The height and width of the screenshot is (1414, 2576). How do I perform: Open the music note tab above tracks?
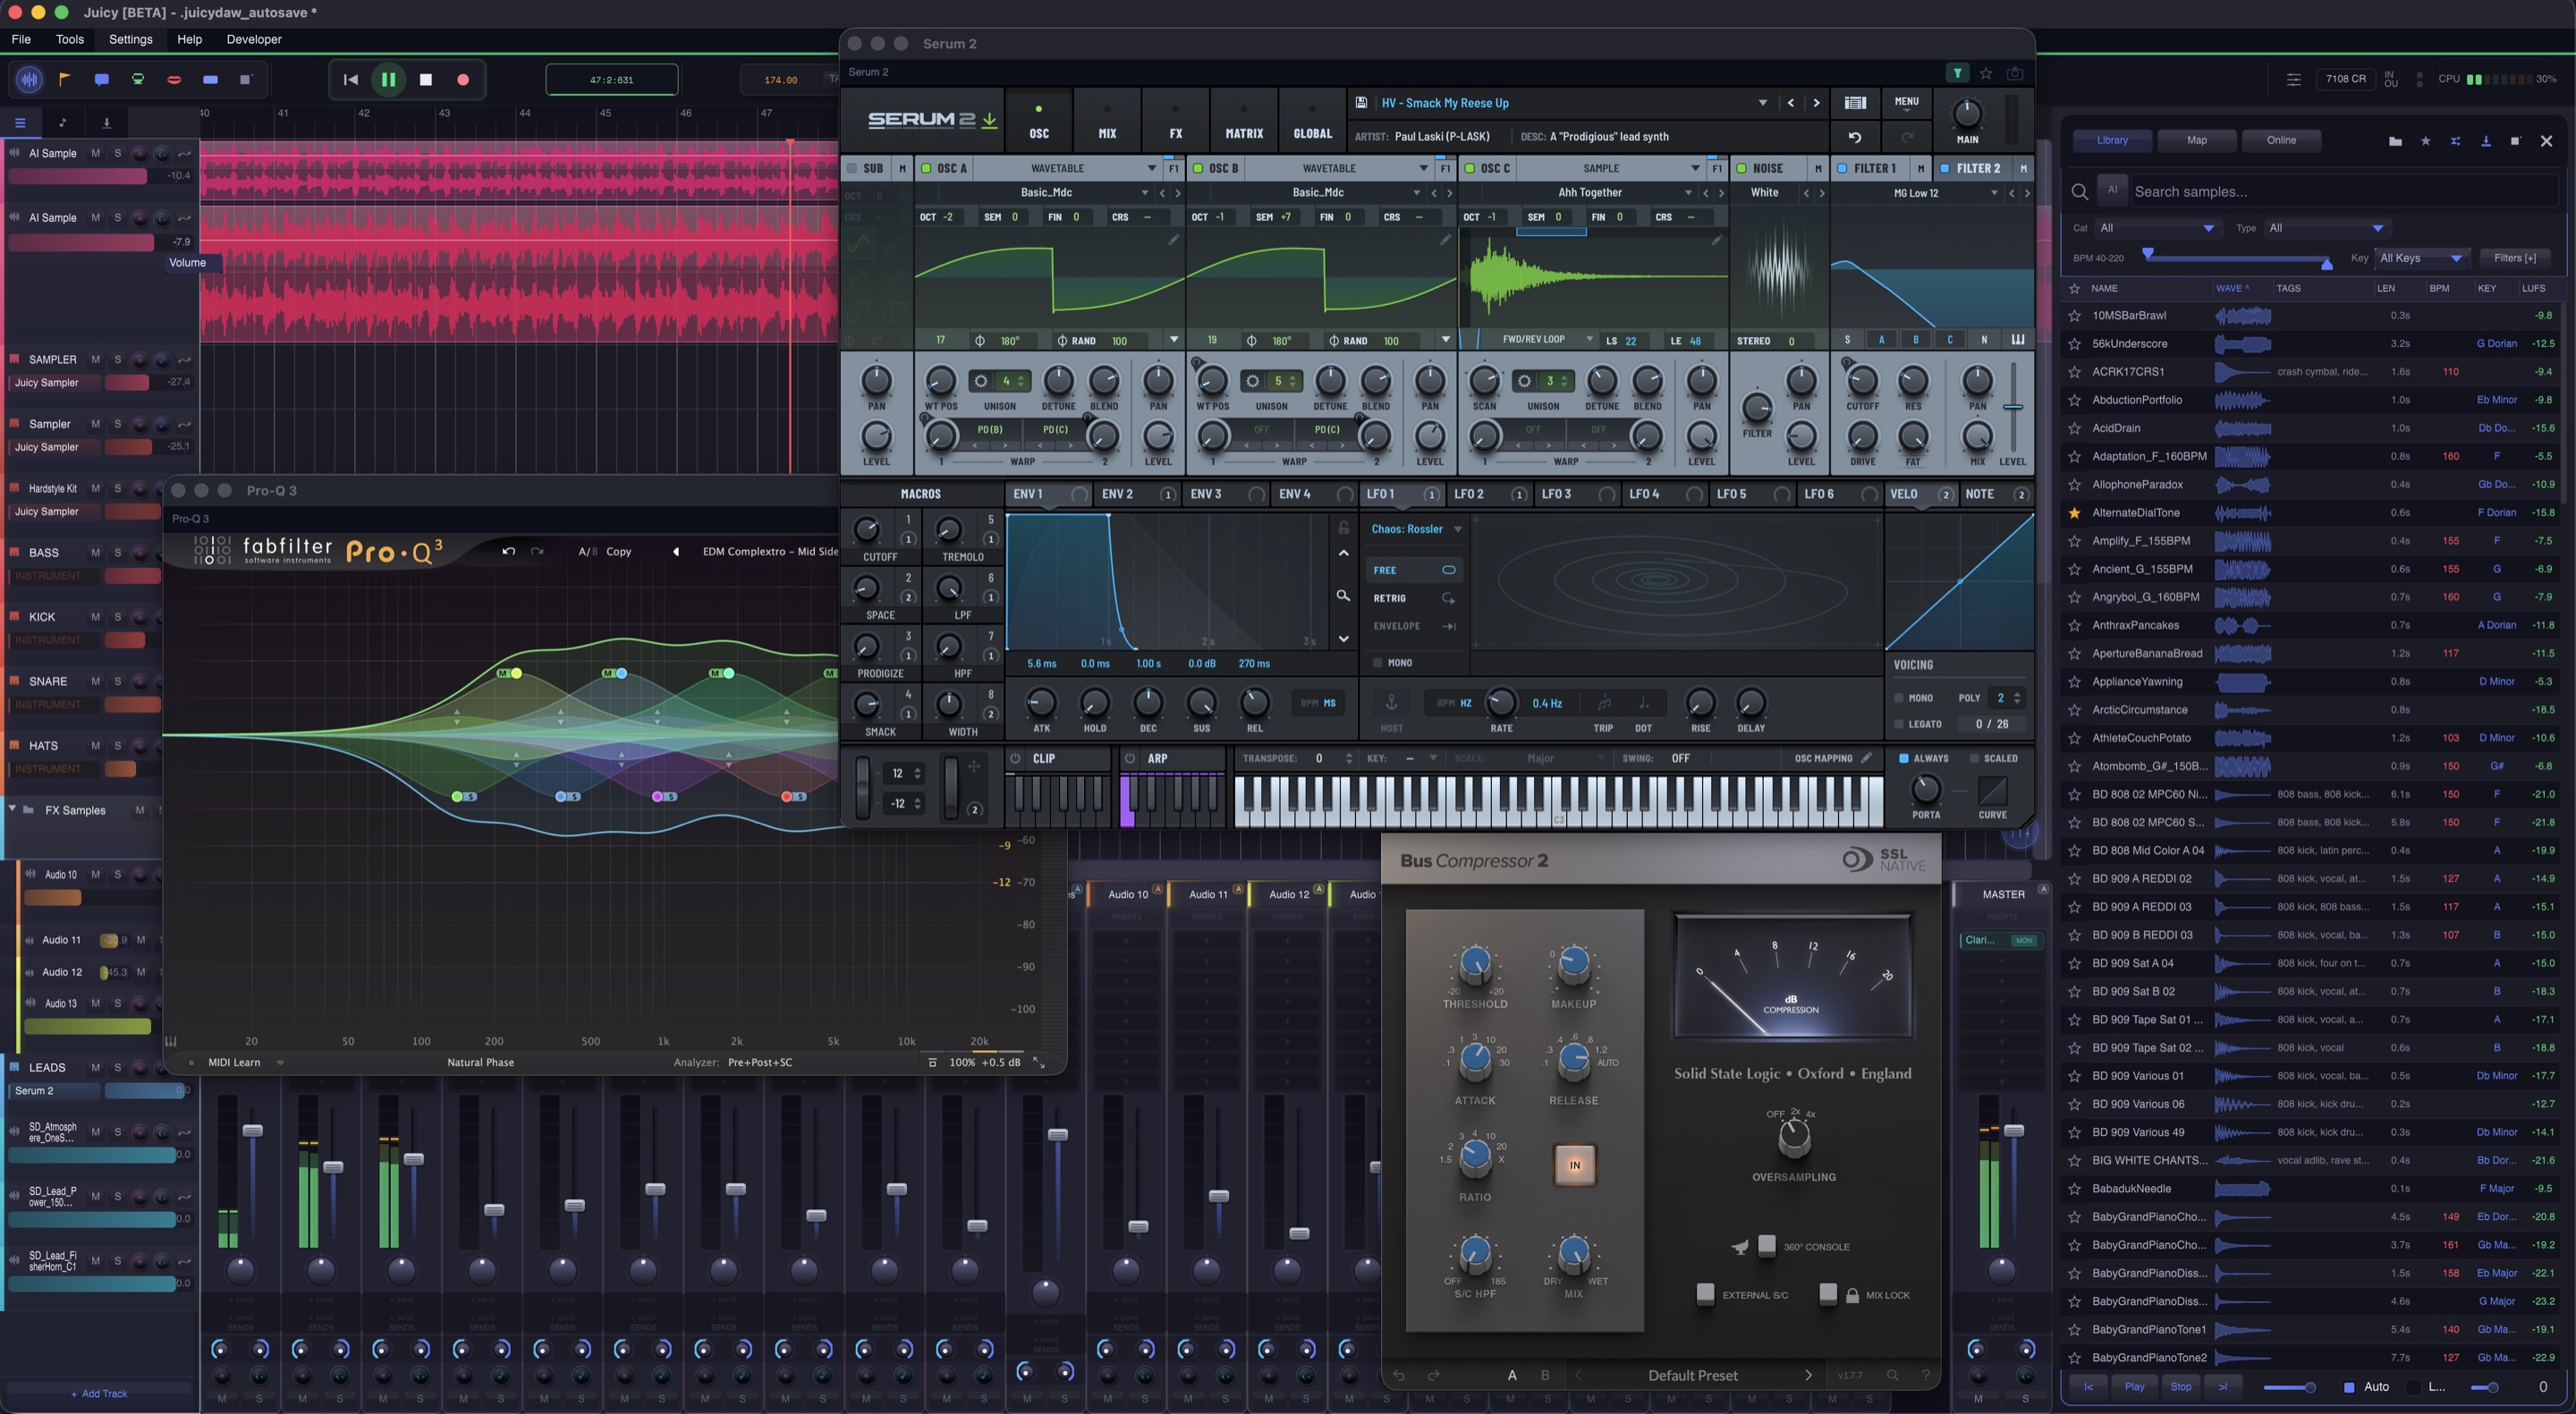[63, 123]
